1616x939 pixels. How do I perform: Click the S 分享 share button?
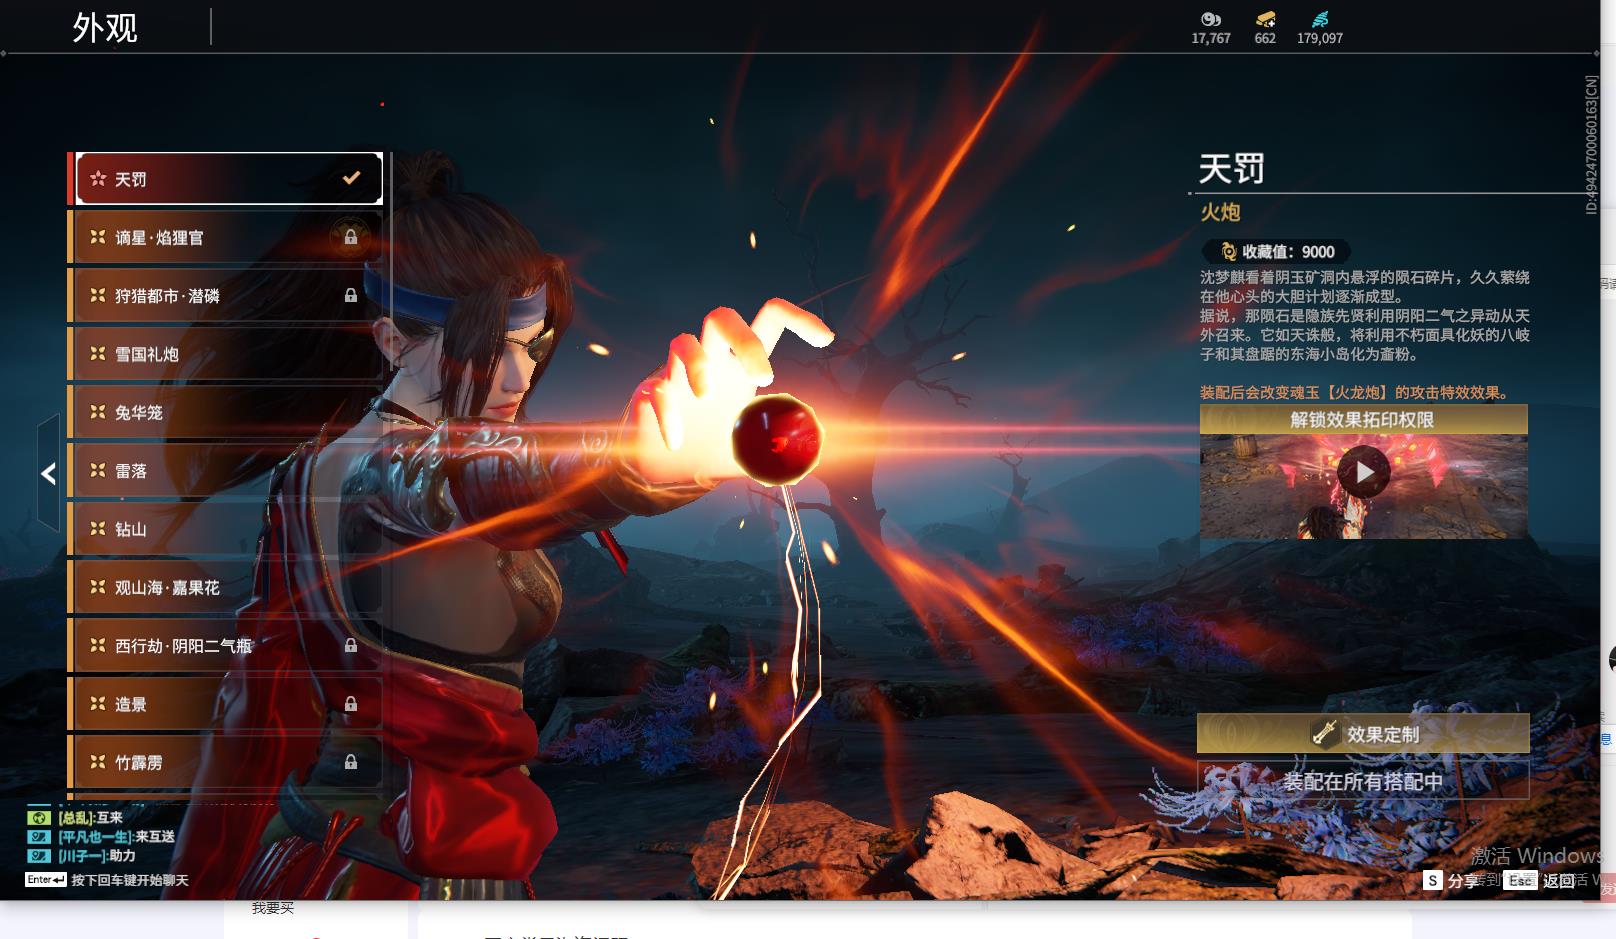point(1452,881)
